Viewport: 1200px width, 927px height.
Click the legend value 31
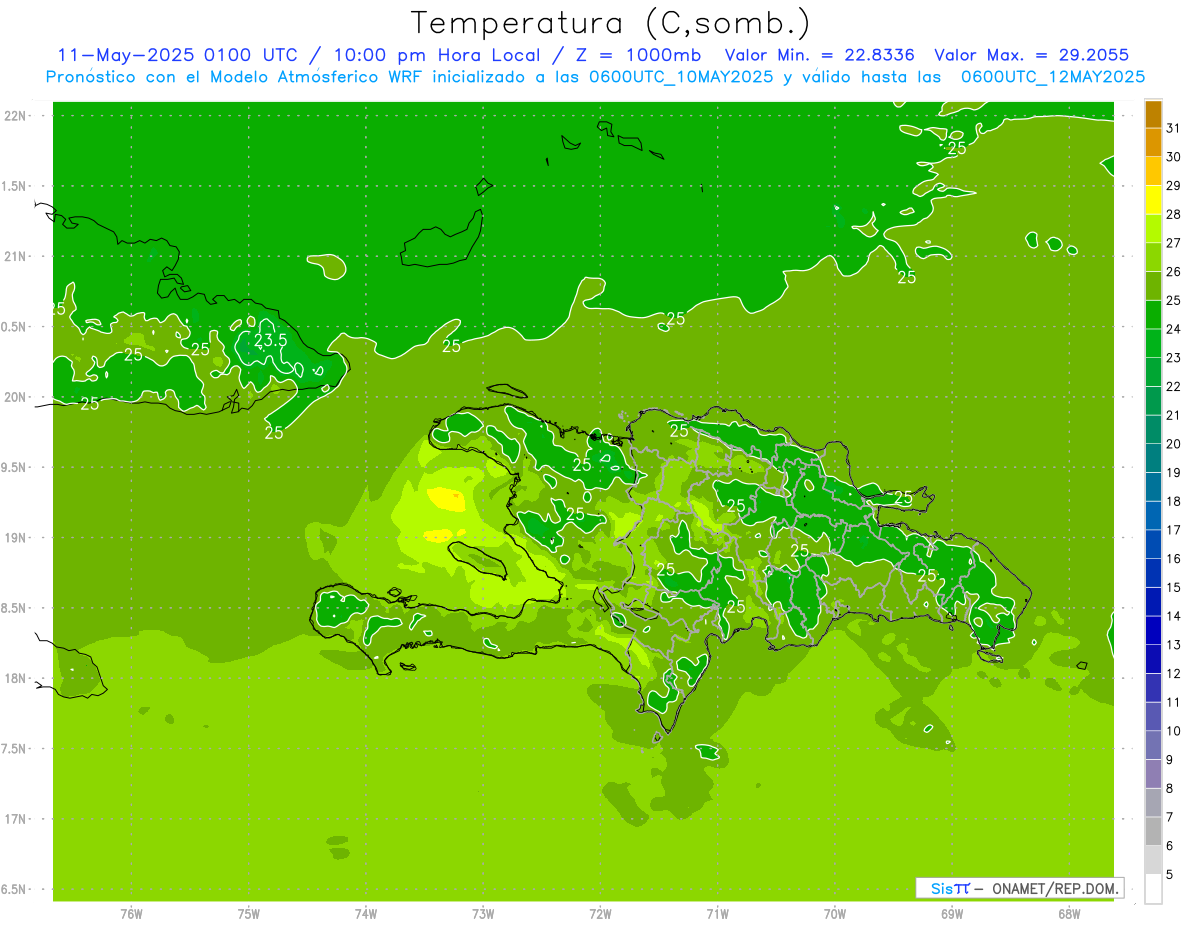coord(1173,128)
